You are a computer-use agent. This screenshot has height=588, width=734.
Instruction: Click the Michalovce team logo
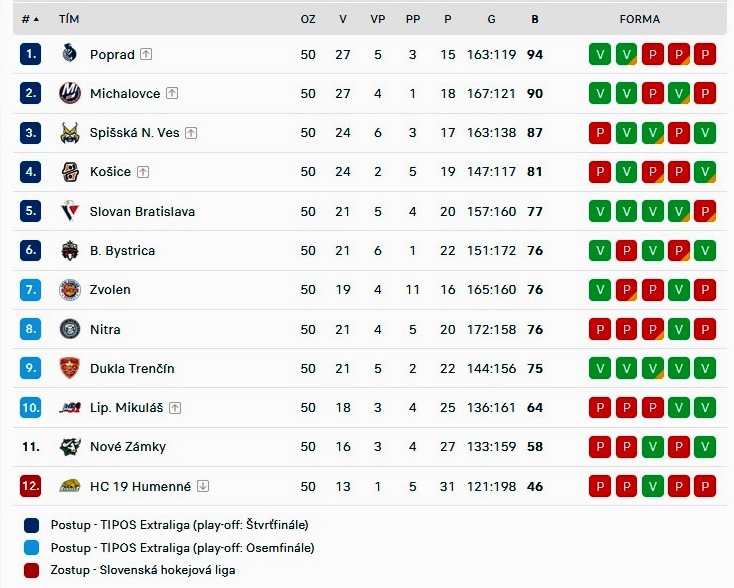pyautogui.click(x=70, y=93)
